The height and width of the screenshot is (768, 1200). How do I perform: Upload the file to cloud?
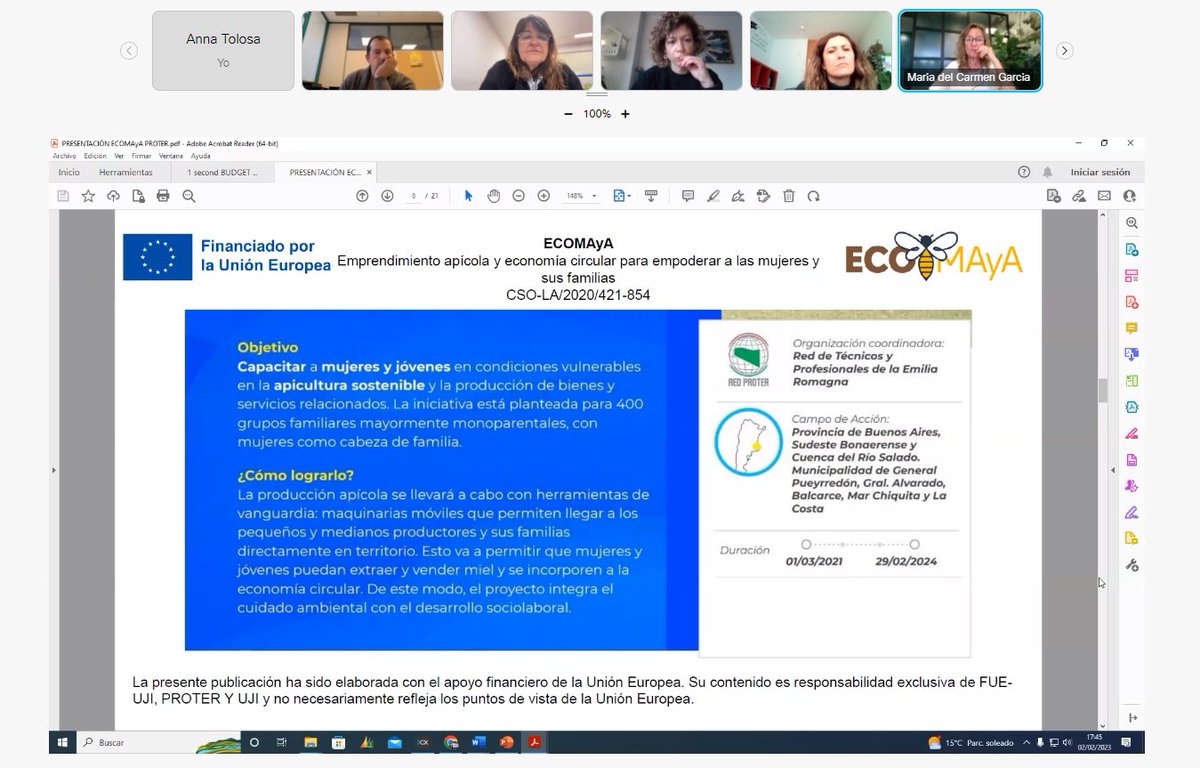[113, 196]
